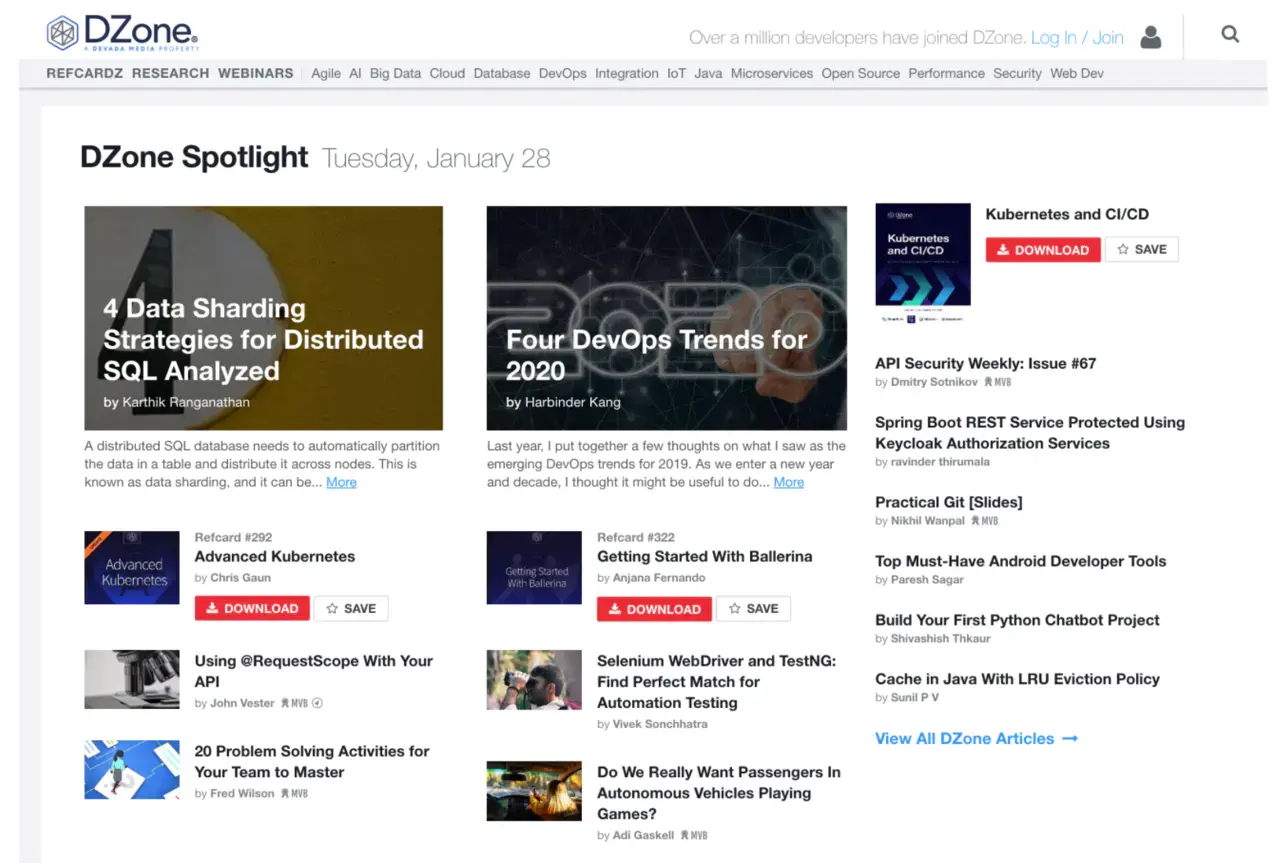
Task: Open the search magnifier icon
Action: 1230,35
